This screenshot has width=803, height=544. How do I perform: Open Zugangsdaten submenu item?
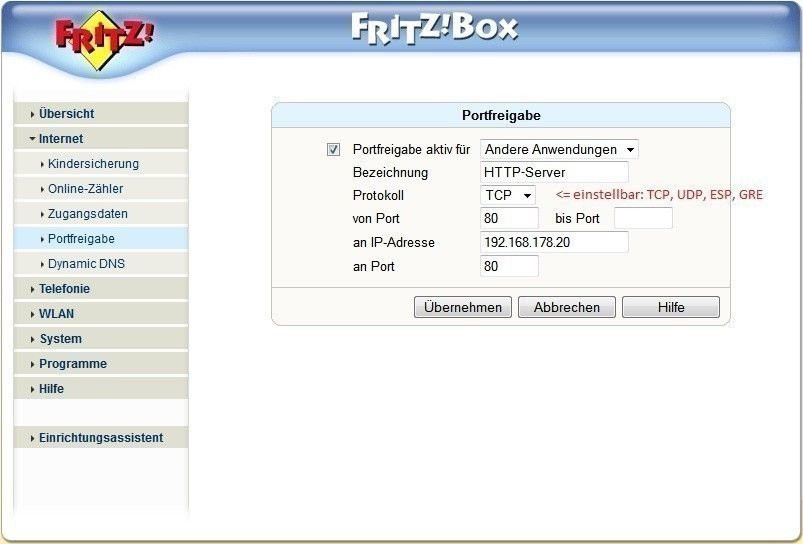click(x=101, y=214)
